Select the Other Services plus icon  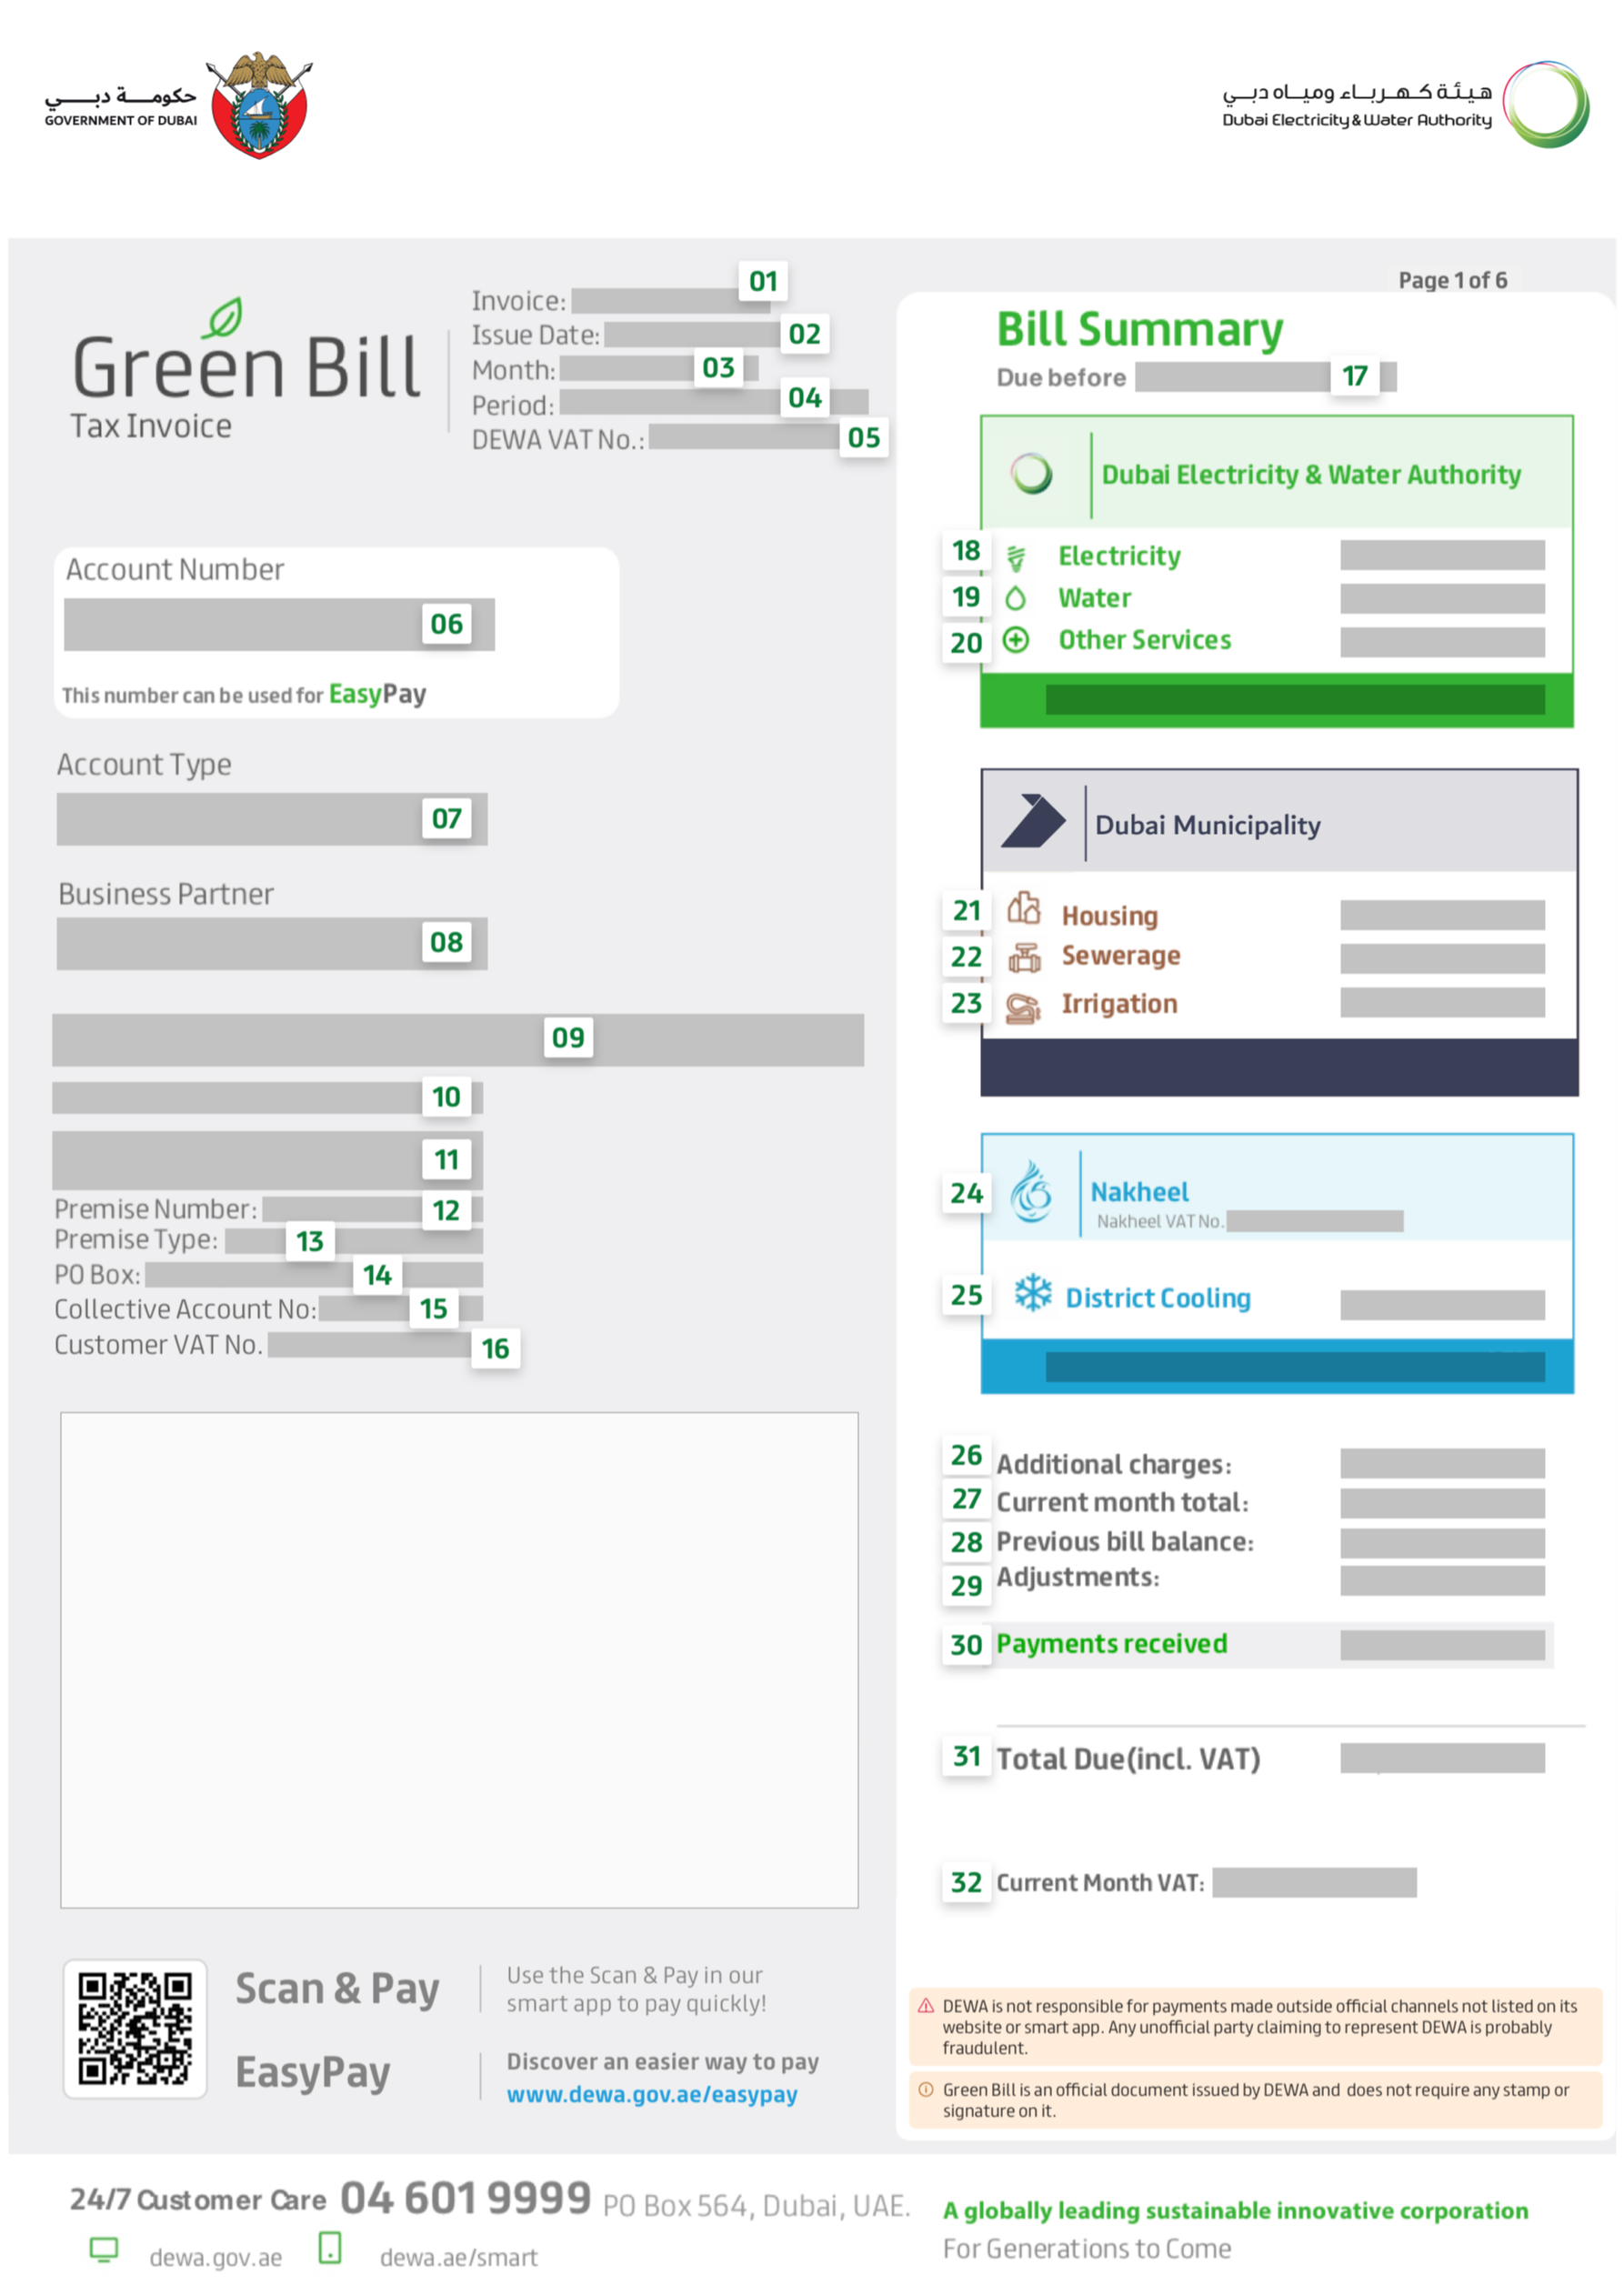(1016, 640)
